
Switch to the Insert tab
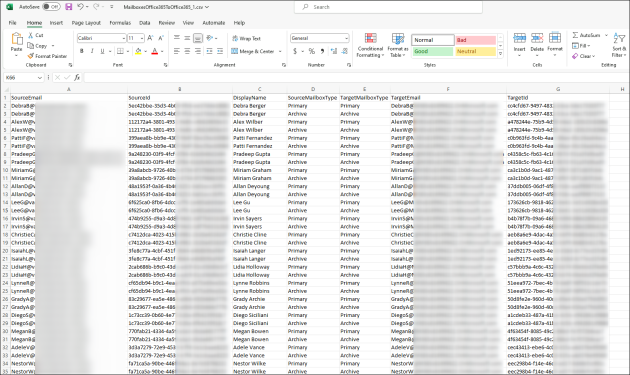pos(56,23)
